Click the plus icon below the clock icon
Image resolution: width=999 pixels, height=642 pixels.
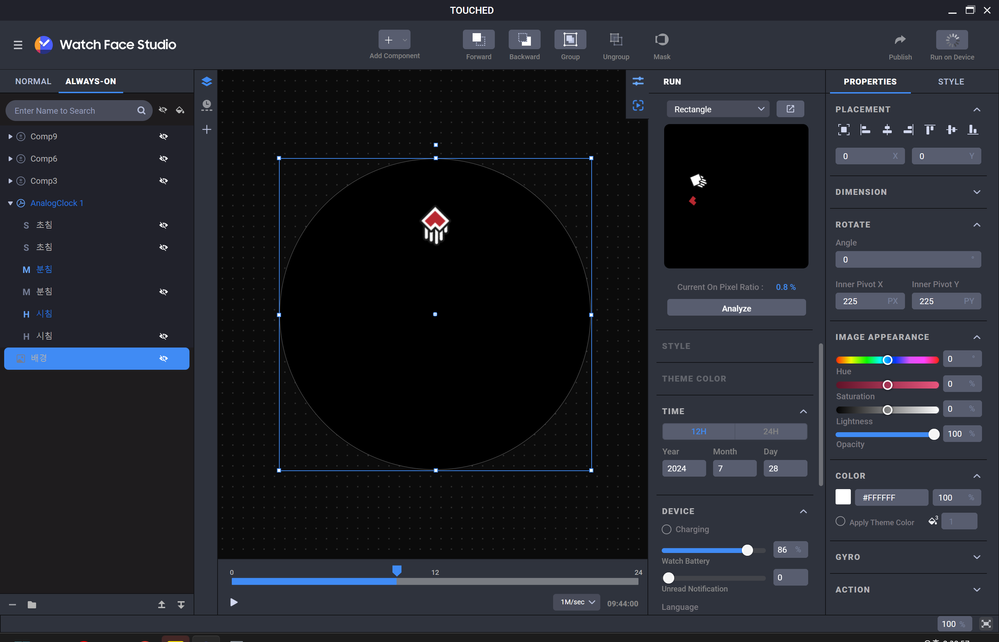pos(206,129)
